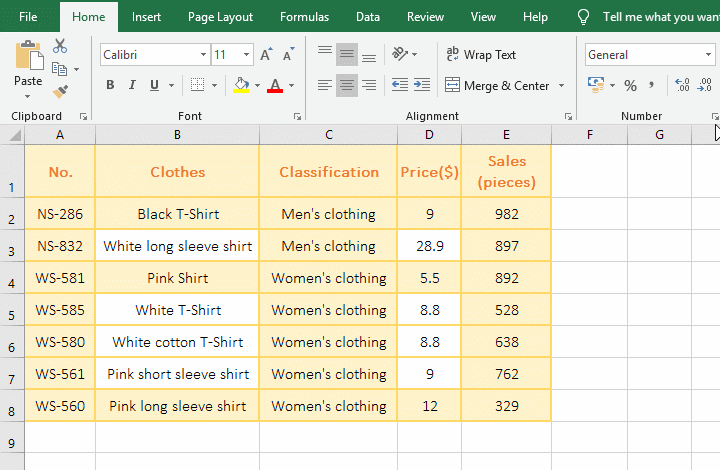Apply the yellow fill color bucket
The image size is (720, 470).
[241, 85]
